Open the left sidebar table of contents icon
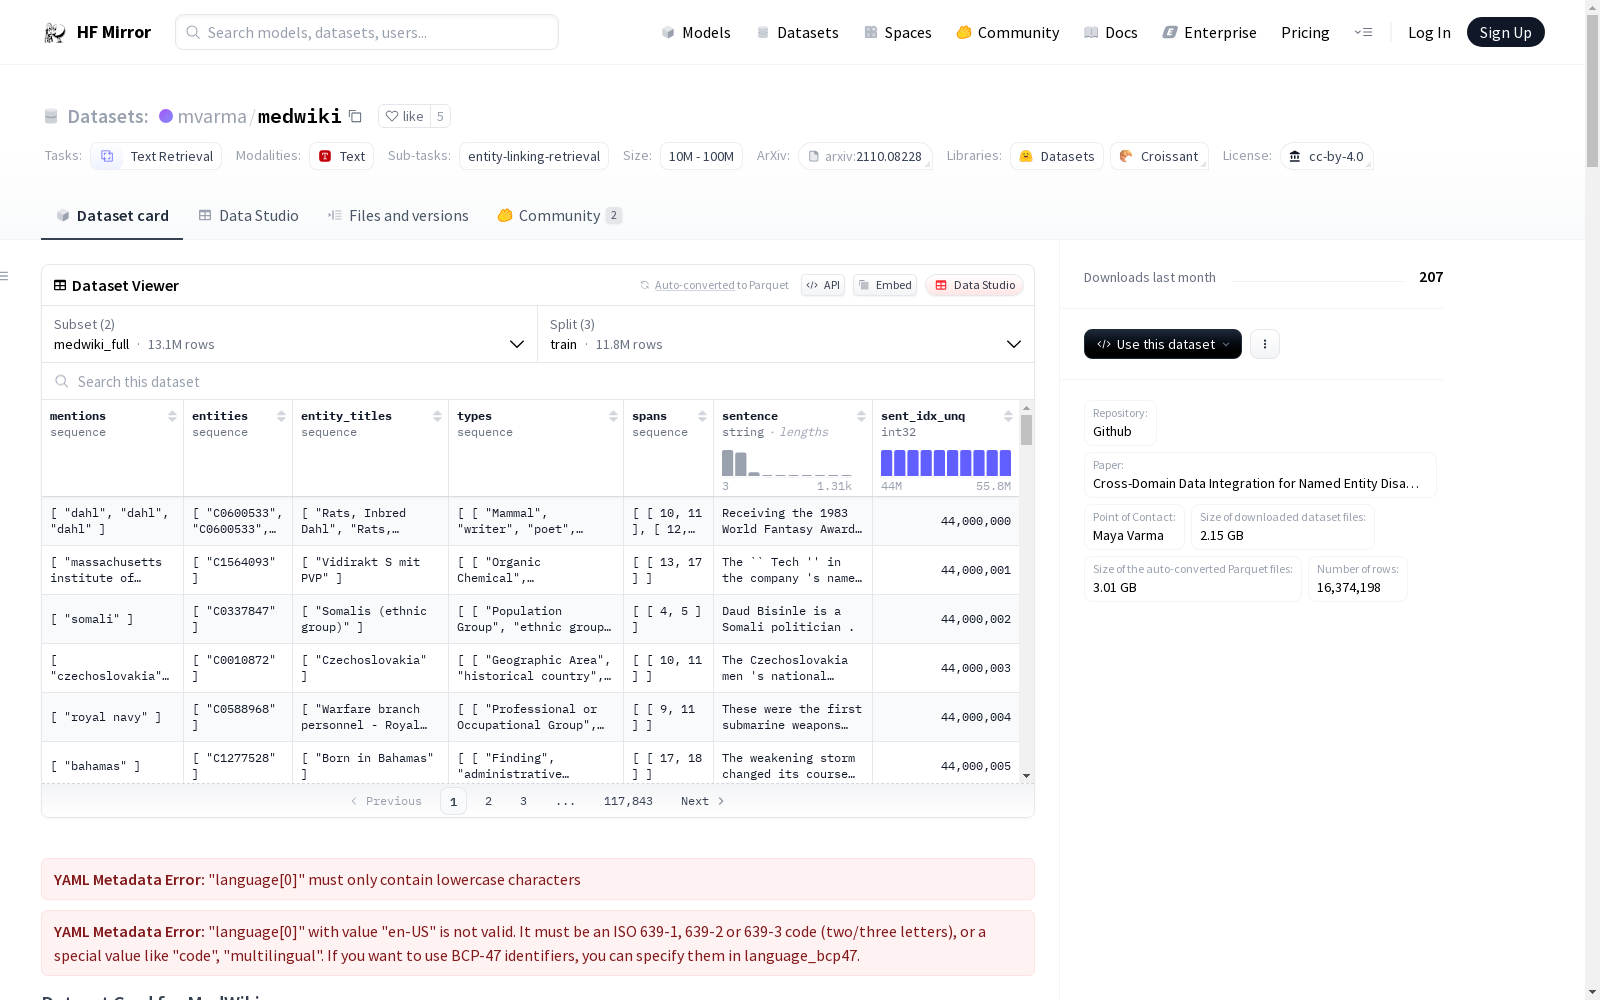This screenshot has height=1000, width=1600. [5, 276]
